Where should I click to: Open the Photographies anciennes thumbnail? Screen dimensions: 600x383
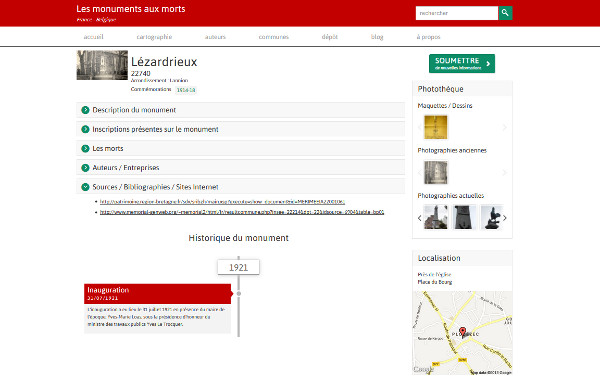pos(435,172)
